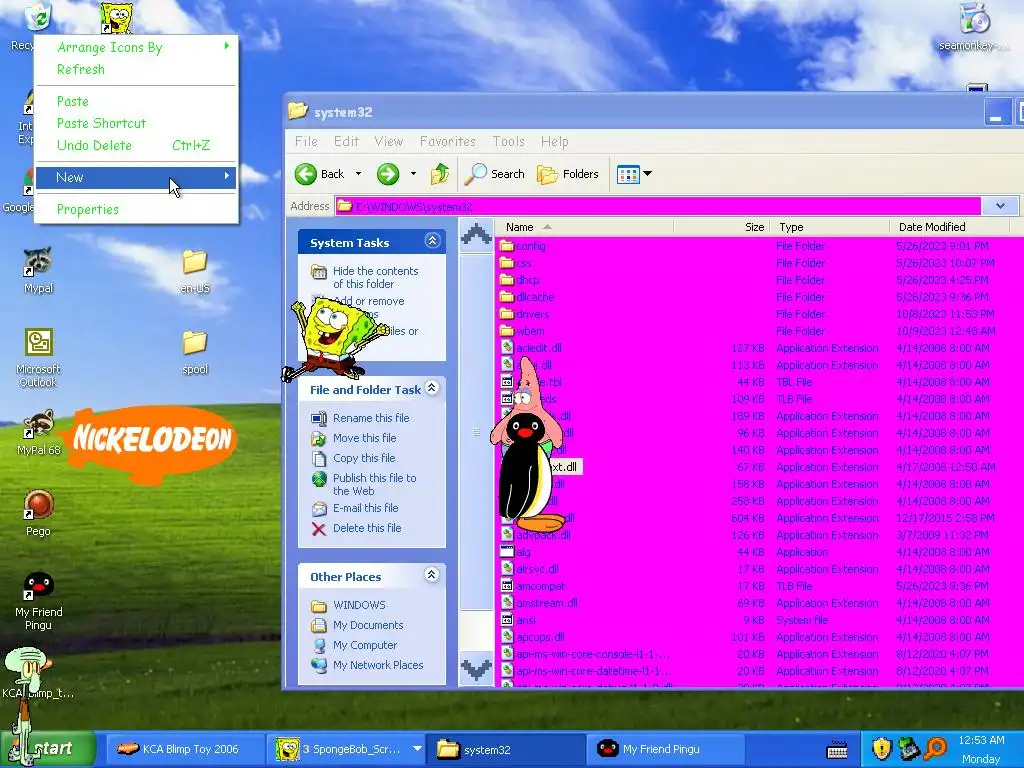The height and width of the screenshot is (768, 1024).
Task: Select the spool folder on desktop
Action: click(195, 343)
